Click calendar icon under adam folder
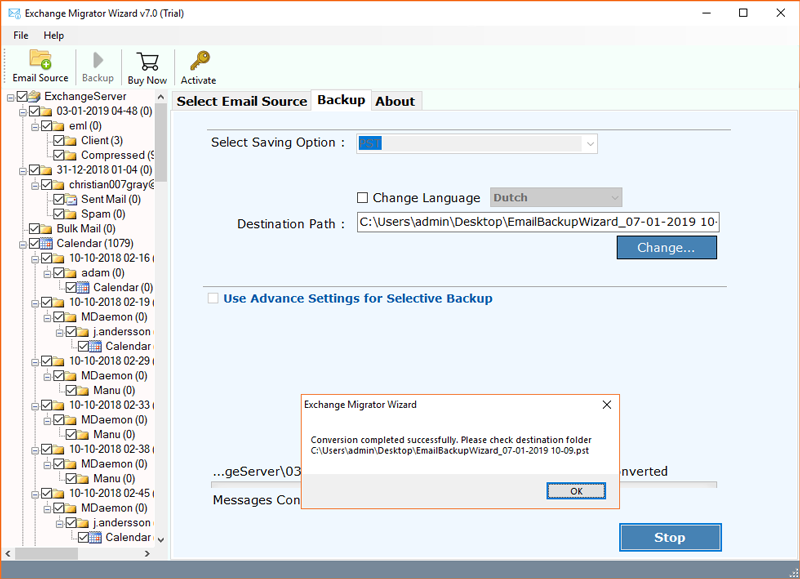 83,288
